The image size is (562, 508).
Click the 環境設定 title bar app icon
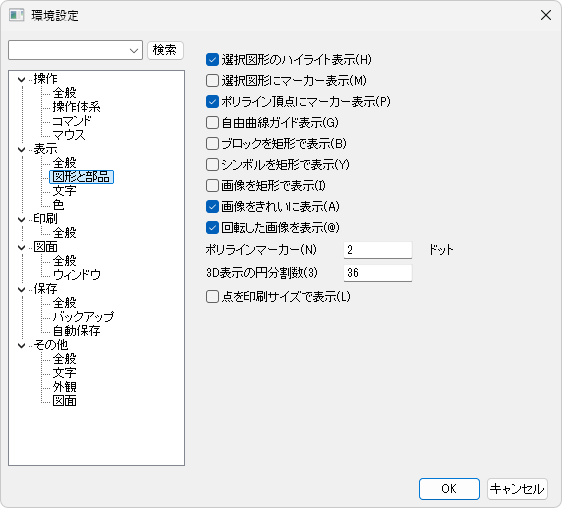click(x=16, y=15)
